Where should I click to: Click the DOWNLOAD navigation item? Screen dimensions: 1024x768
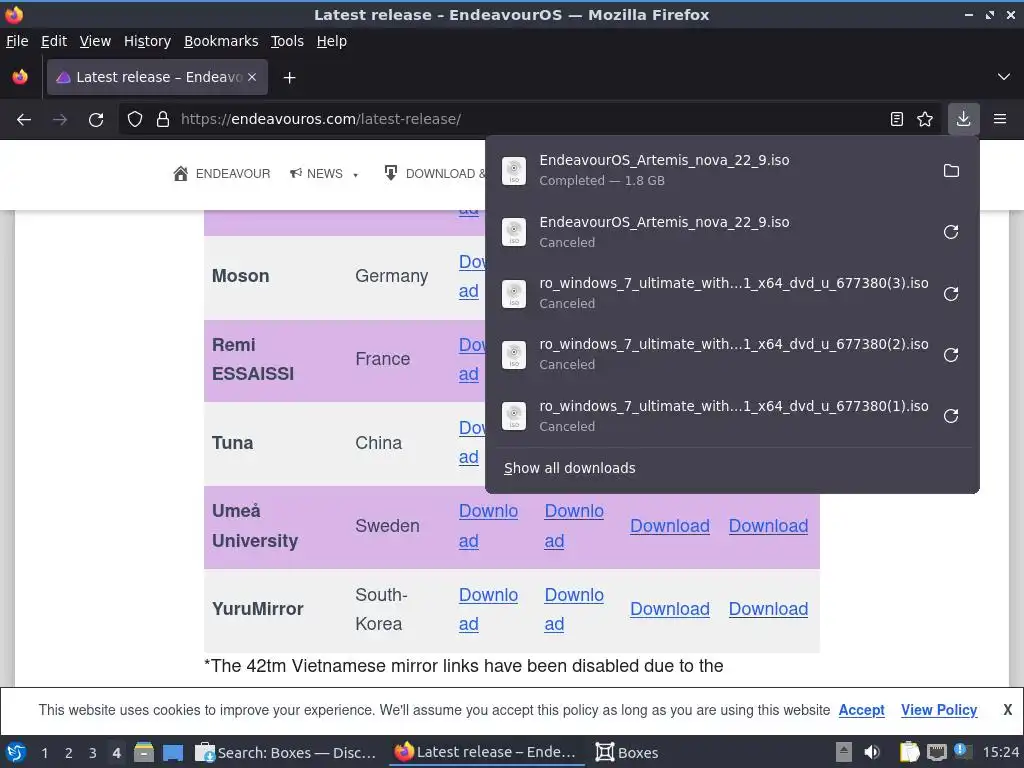click(434, 174)
